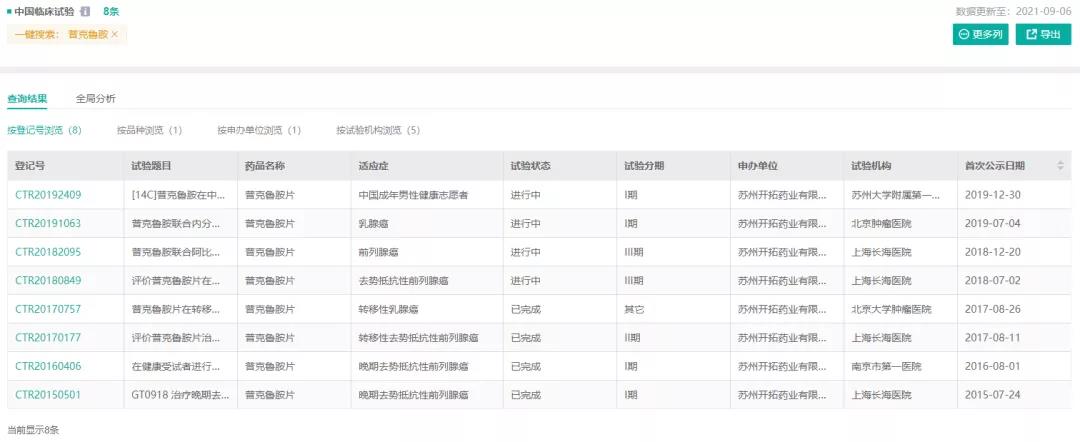Open trial CTR20170757
This screenshot has height=442, width=1080.
point(48,309)
